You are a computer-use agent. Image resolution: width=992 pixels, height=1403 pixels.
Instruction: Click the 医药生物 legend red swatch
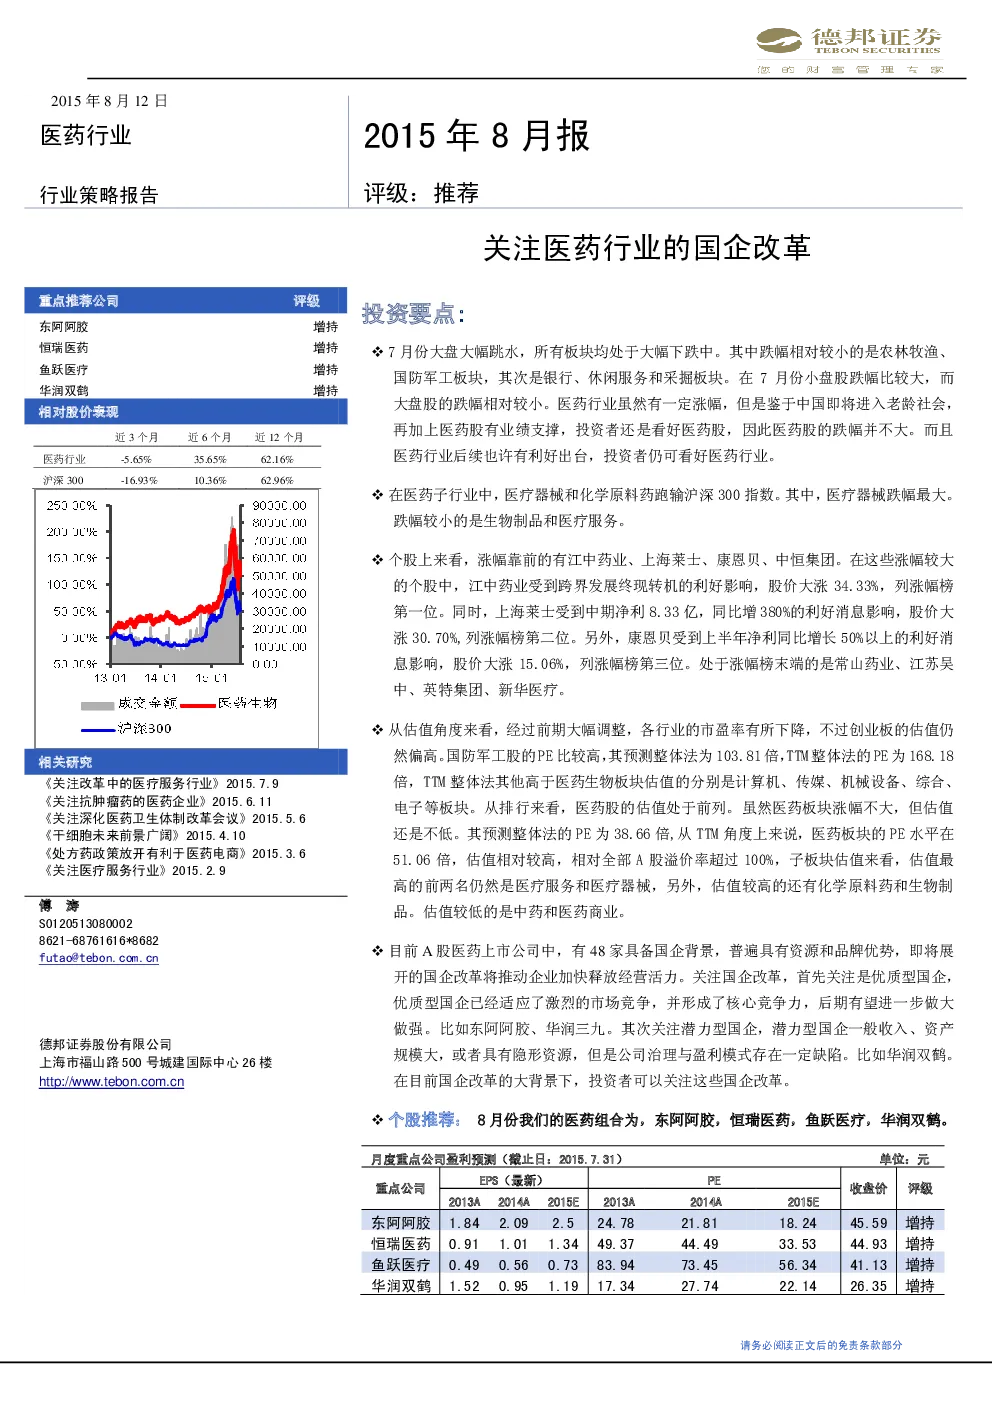tap(198, 705)
